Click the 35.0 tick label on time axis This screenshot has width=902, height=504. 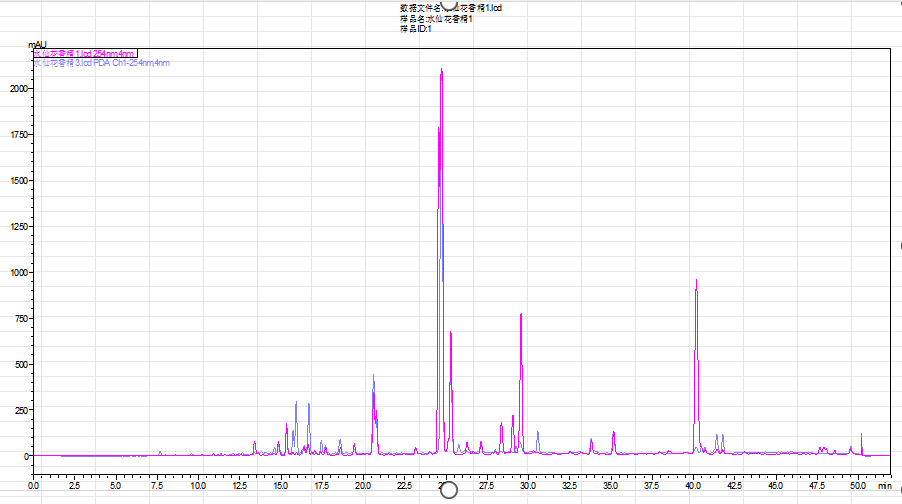pyautogui.click(x=610, y=485)
